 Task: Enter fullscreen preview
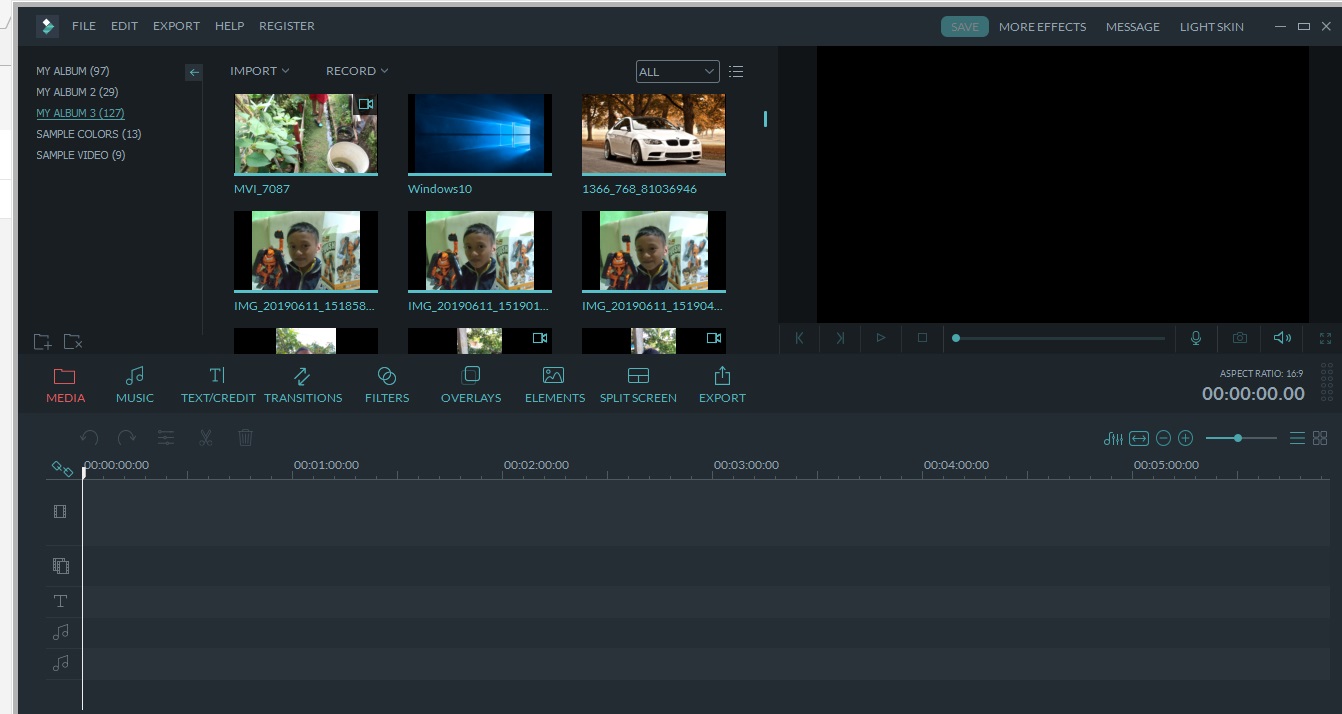[1326, 338]
